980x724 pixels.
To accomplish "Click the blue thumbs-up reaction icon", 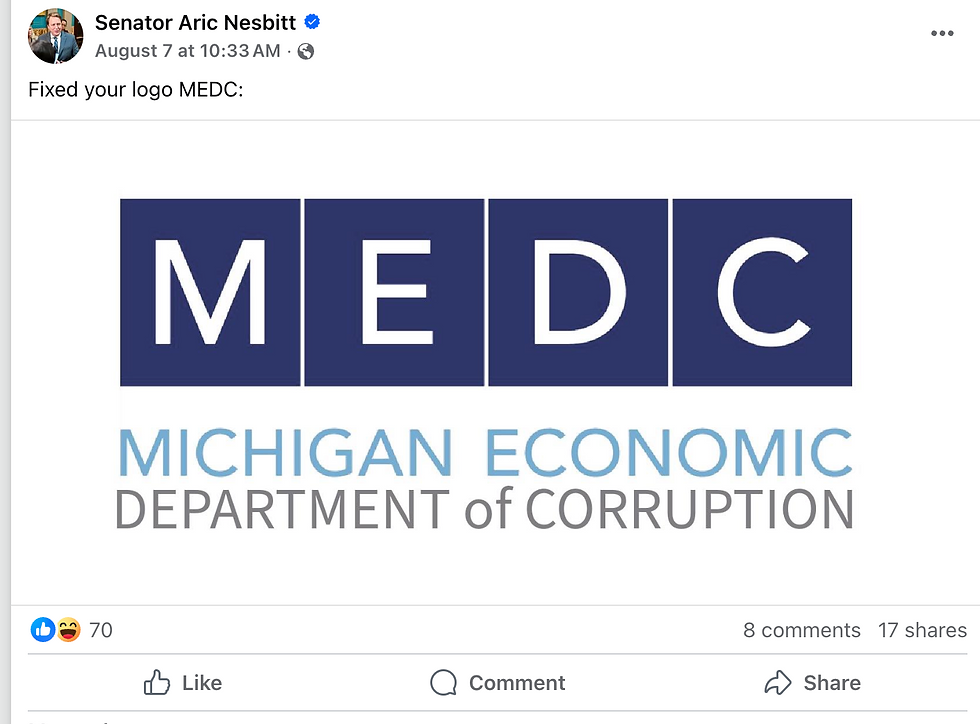I will [43, 630].
